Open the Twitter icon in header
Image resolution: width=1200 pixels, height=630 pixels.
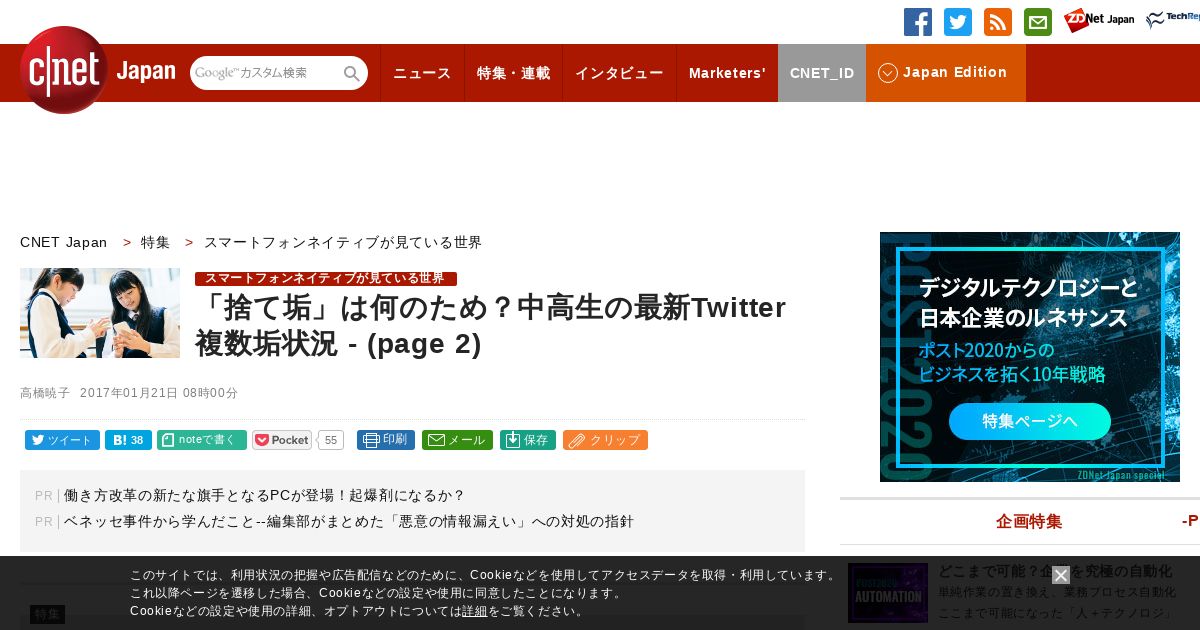[958, 22]
